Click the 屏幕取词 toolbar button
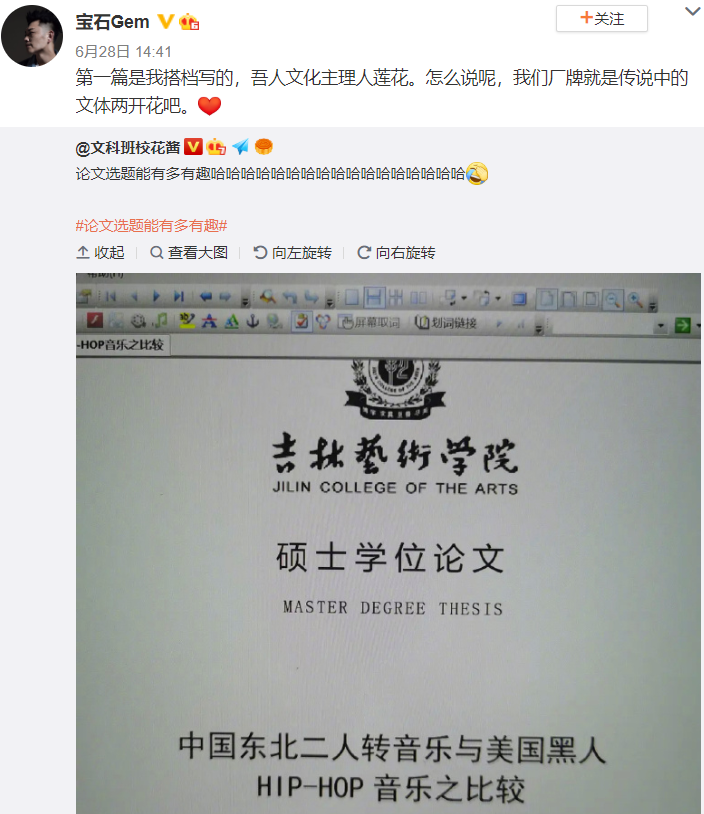The height and width of the screenshot is (814, 704). click(369, 323)
